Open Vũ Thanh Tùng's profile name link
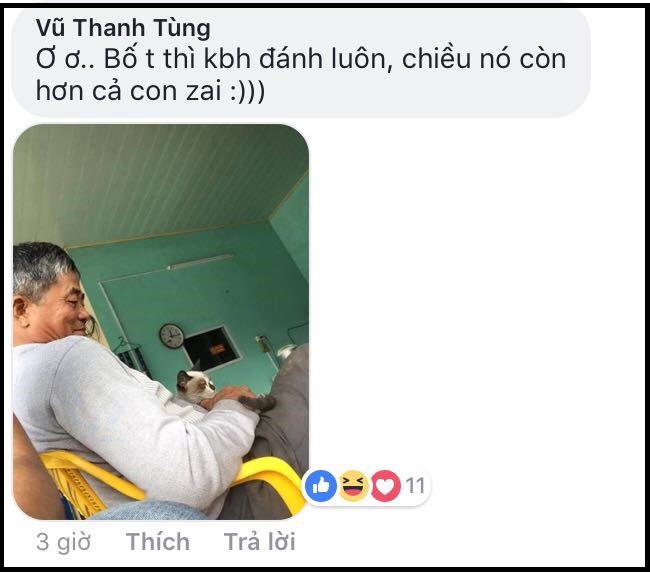The image size is (650, 574). [x=123, y=28]
